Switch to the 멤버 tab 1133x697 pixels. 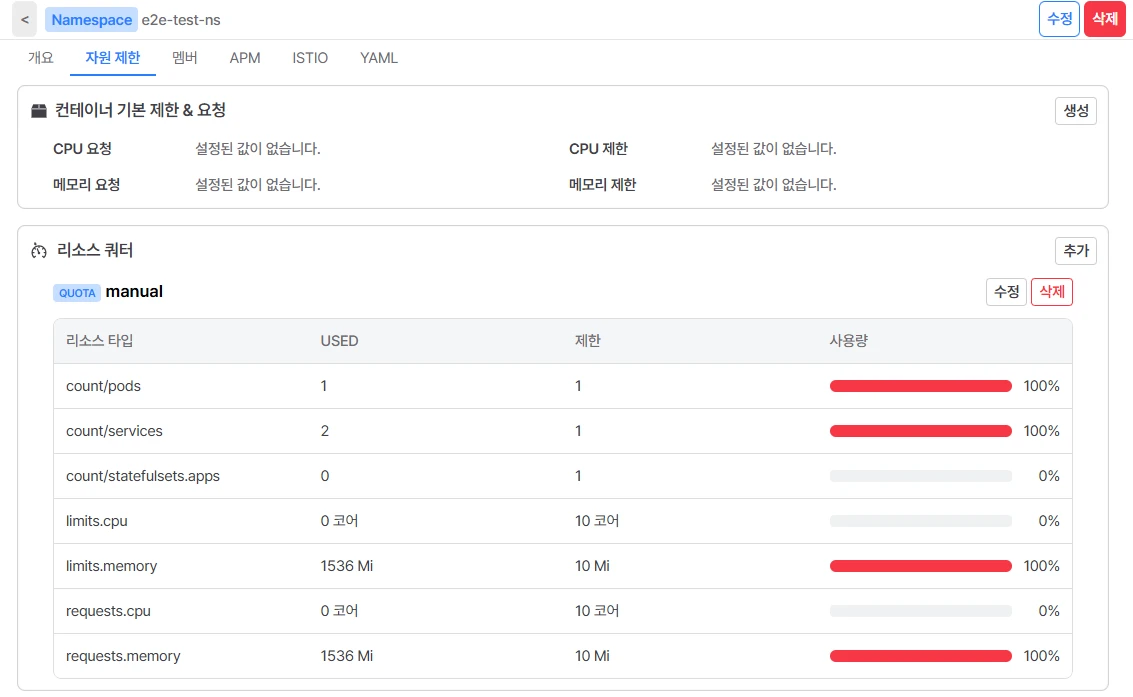click(x=185, y=58)
